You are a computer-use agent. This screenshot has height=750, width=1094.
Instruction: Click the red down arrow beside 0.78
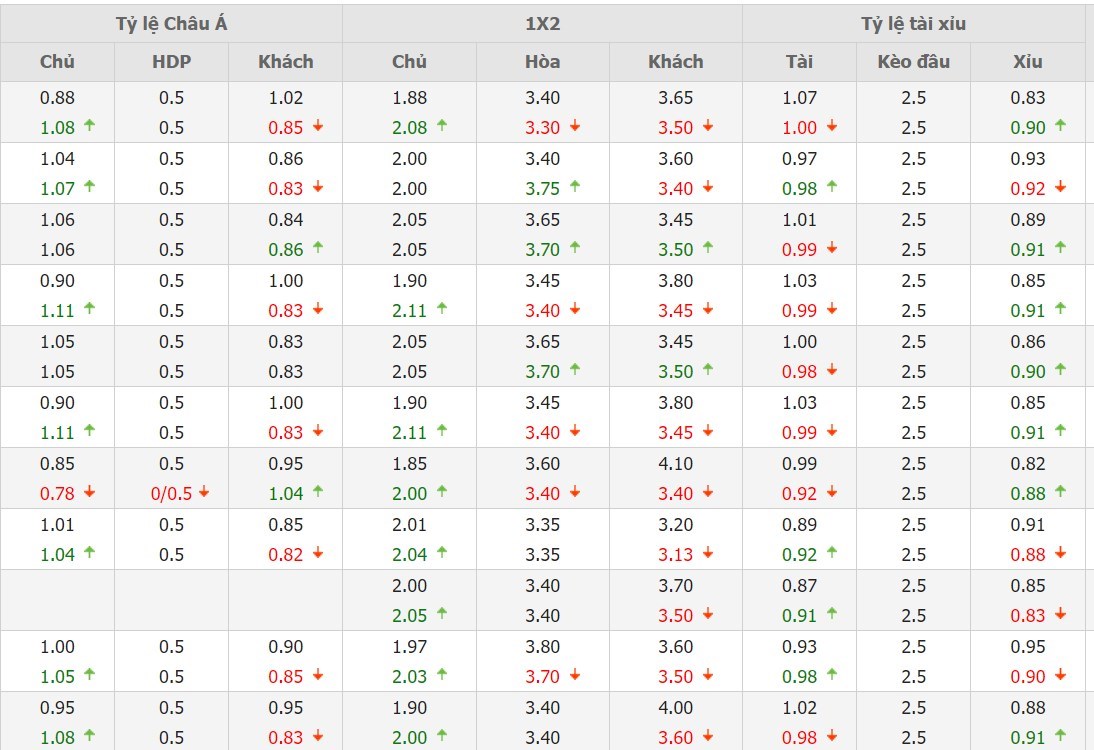click(89, 492)
